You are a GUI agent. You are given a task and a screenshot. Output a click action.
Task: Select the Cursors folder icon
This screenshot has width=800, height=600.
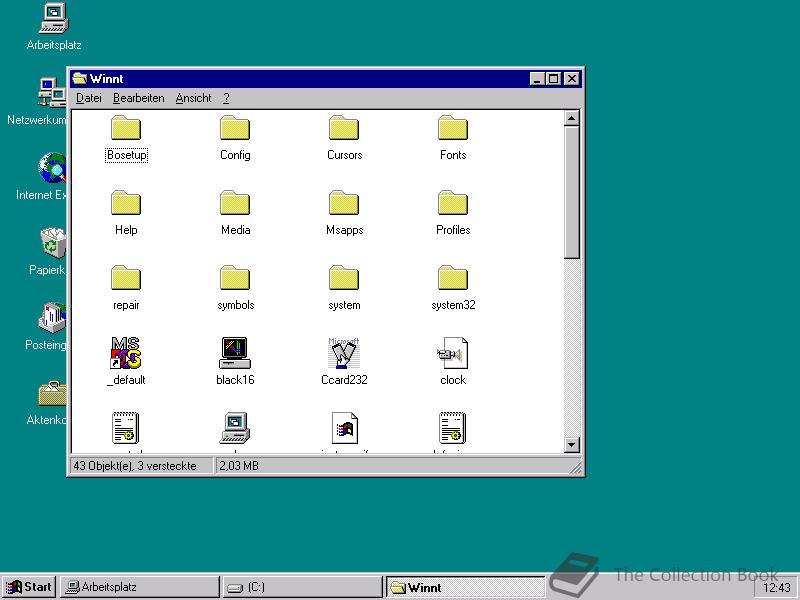pos(344,128)
